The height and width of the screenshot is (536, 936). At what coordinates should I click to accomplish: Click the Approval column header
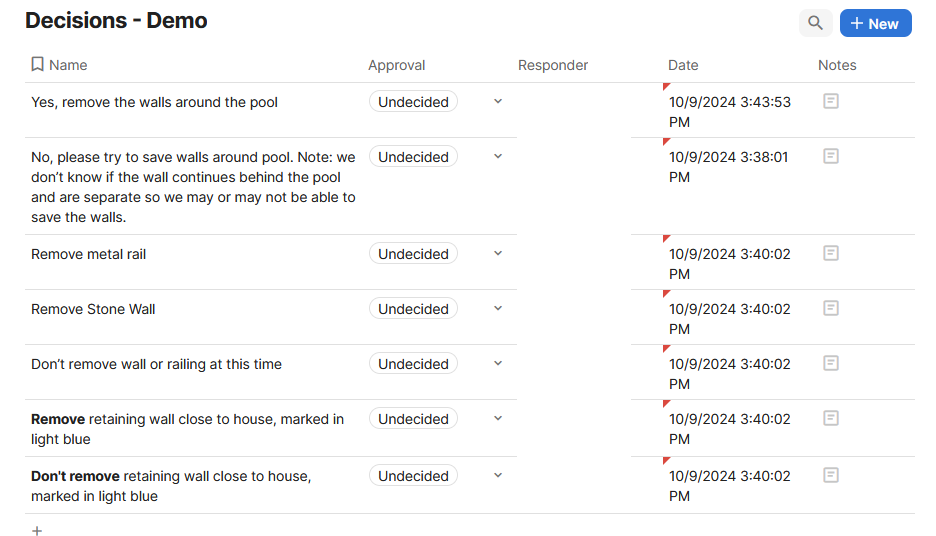click(396, 65)
